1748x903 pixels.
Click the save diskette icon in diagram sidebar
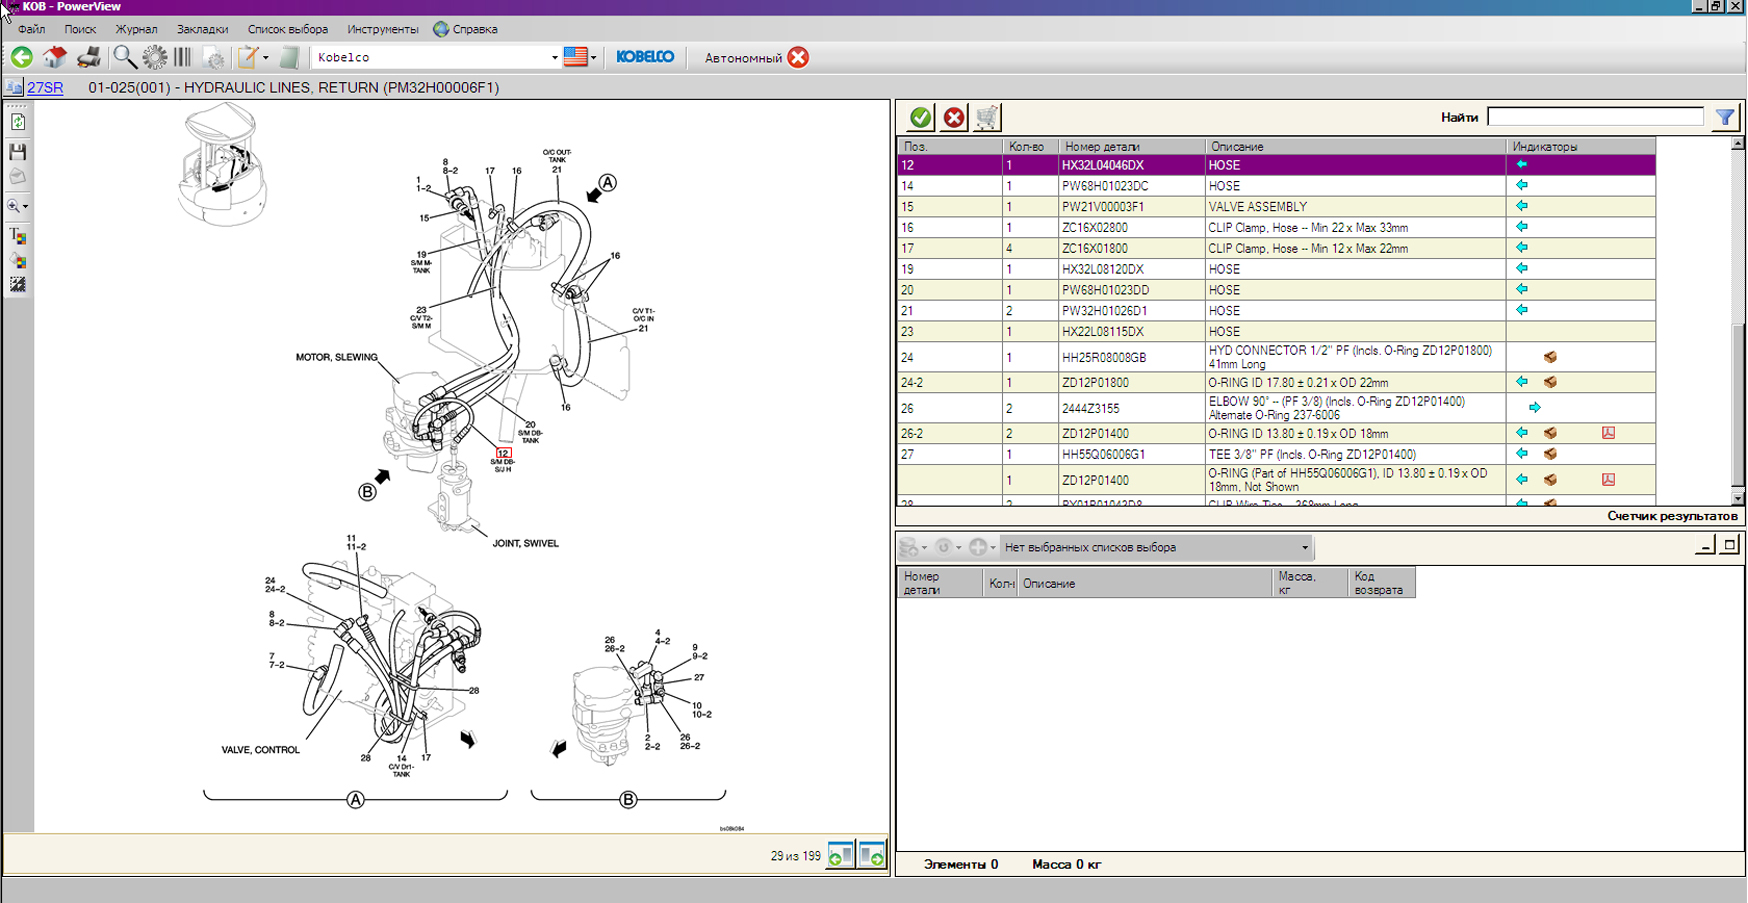tap(18, 152)
